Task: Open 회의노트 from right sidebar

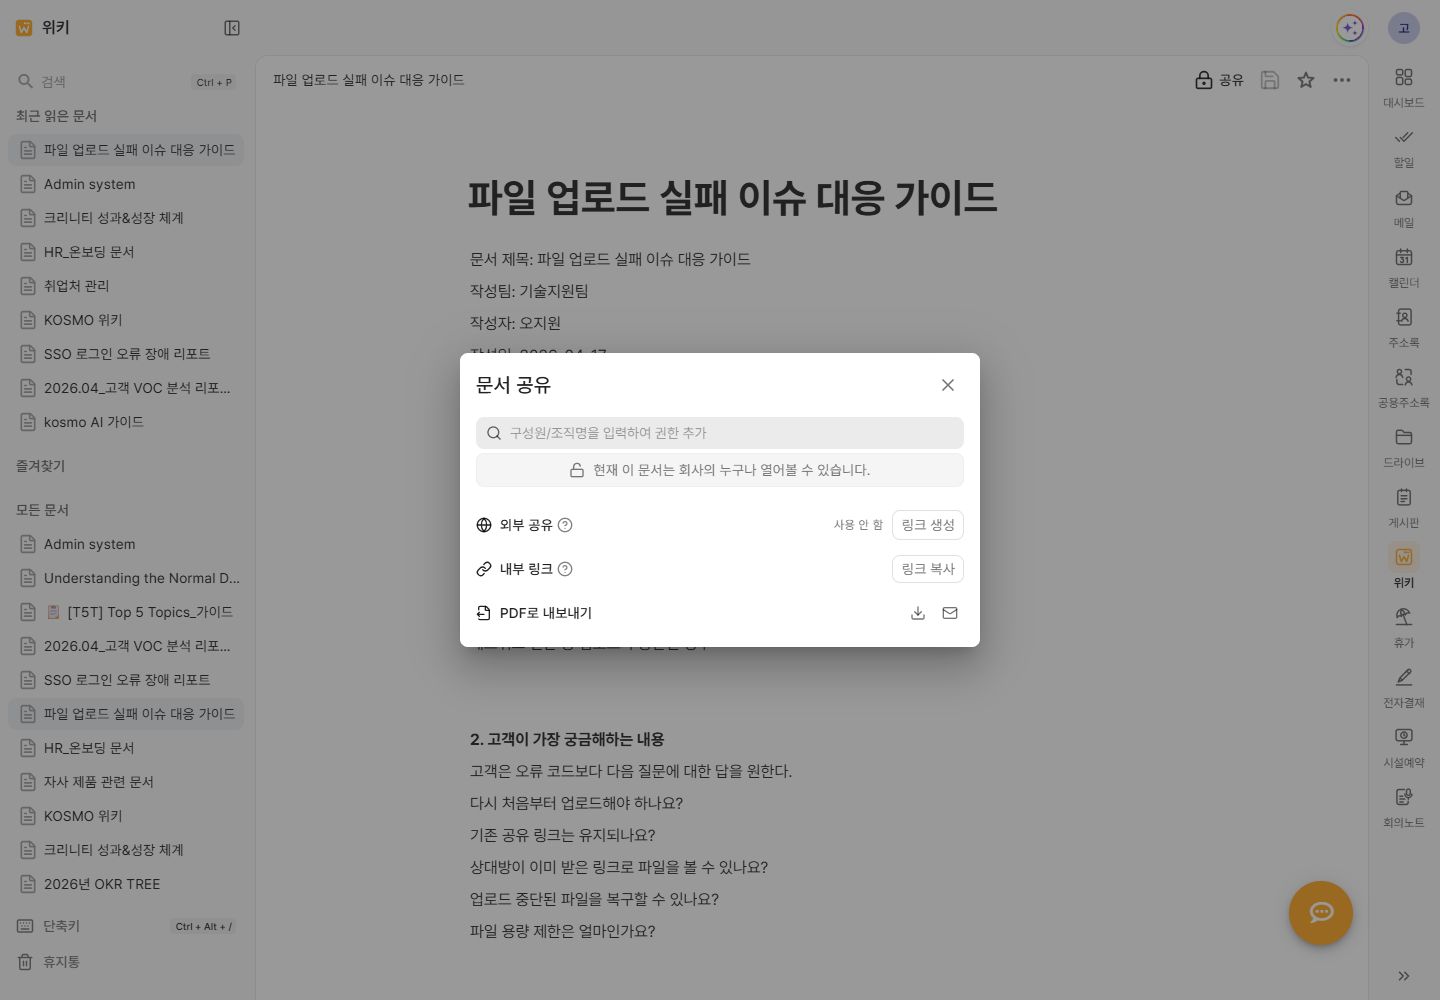Action: tap(1404, 807)
